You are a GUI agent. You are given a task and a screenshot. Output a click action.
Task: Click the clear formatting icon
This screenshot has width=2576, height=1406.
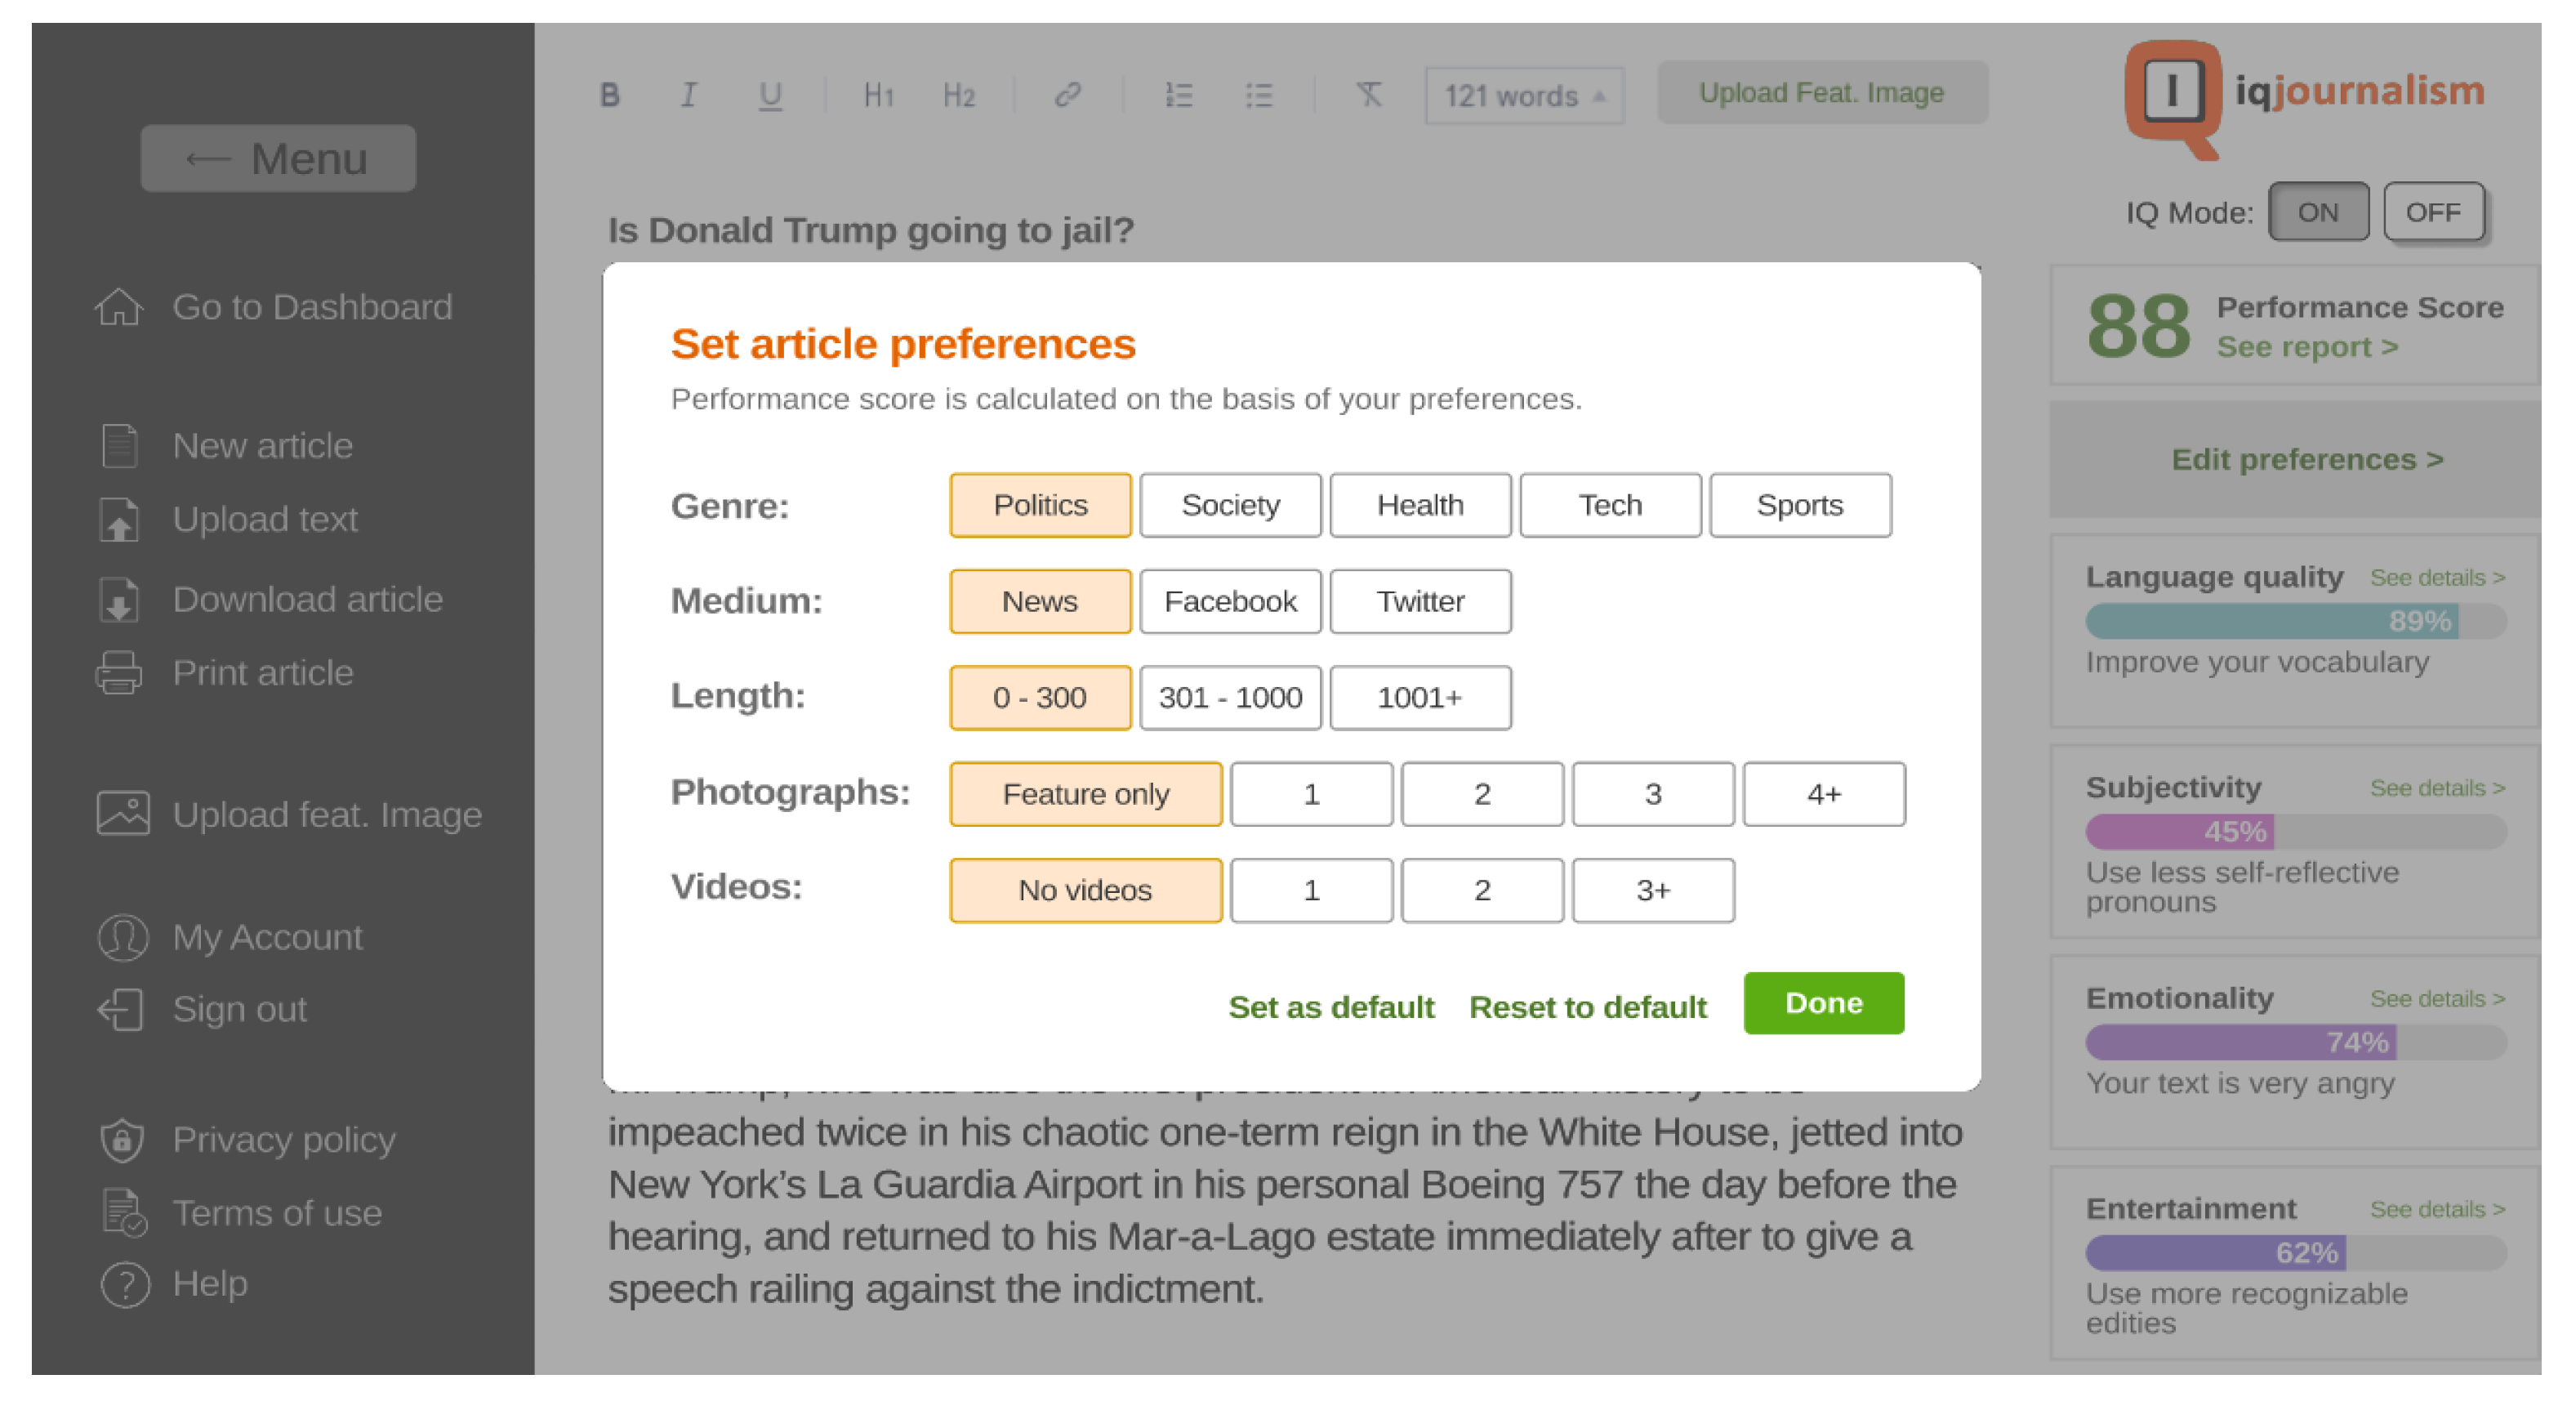pos(1368,95)
